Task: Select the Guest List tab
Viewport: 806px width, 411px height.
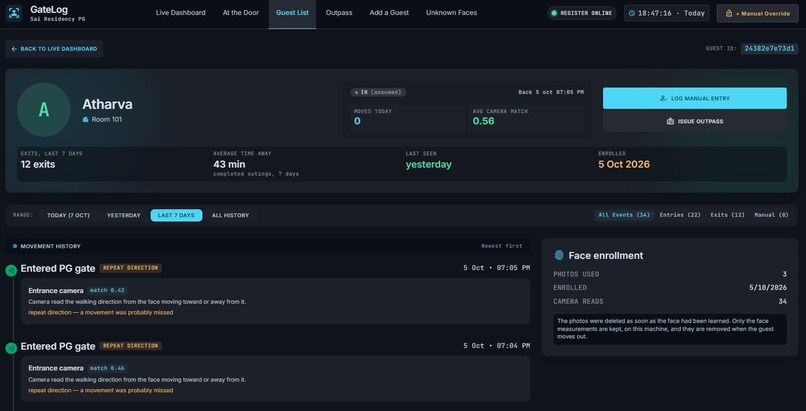Action: [x=292, y=13]
